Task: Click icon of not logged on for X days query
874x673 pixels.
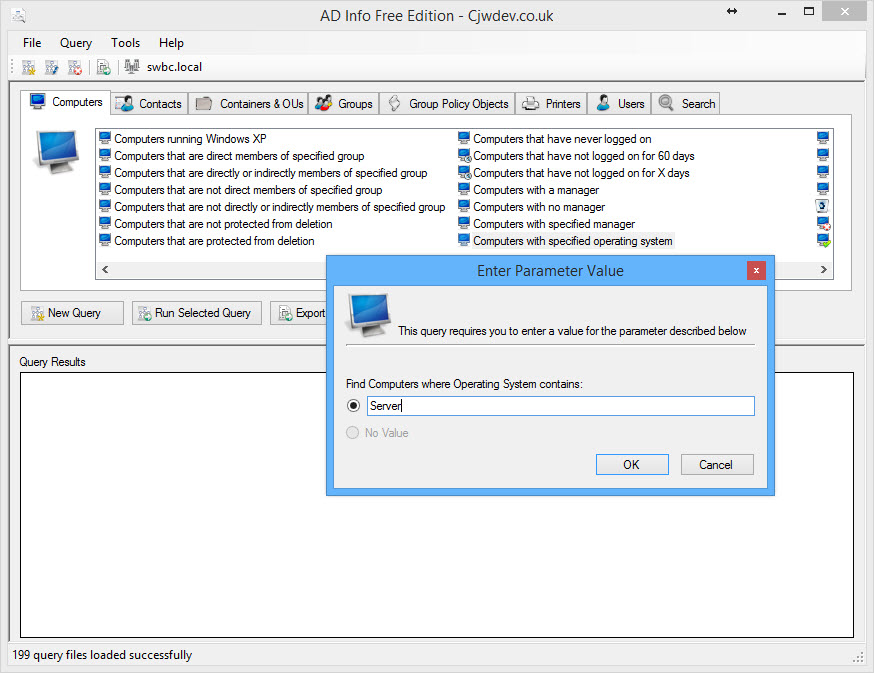Action: point(464,173)
